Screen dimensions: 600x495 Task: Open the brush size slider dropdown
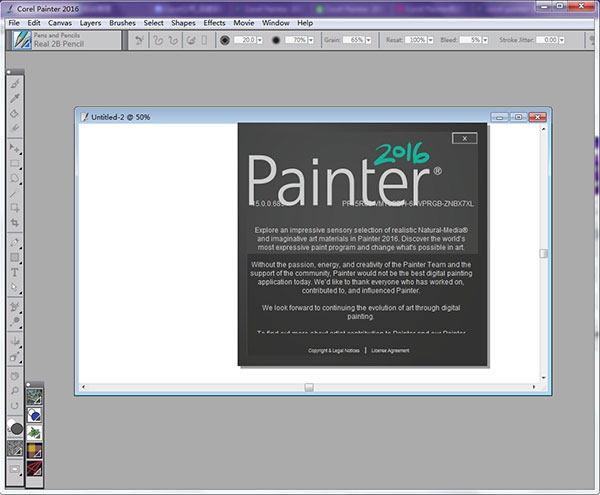[260, 40]
